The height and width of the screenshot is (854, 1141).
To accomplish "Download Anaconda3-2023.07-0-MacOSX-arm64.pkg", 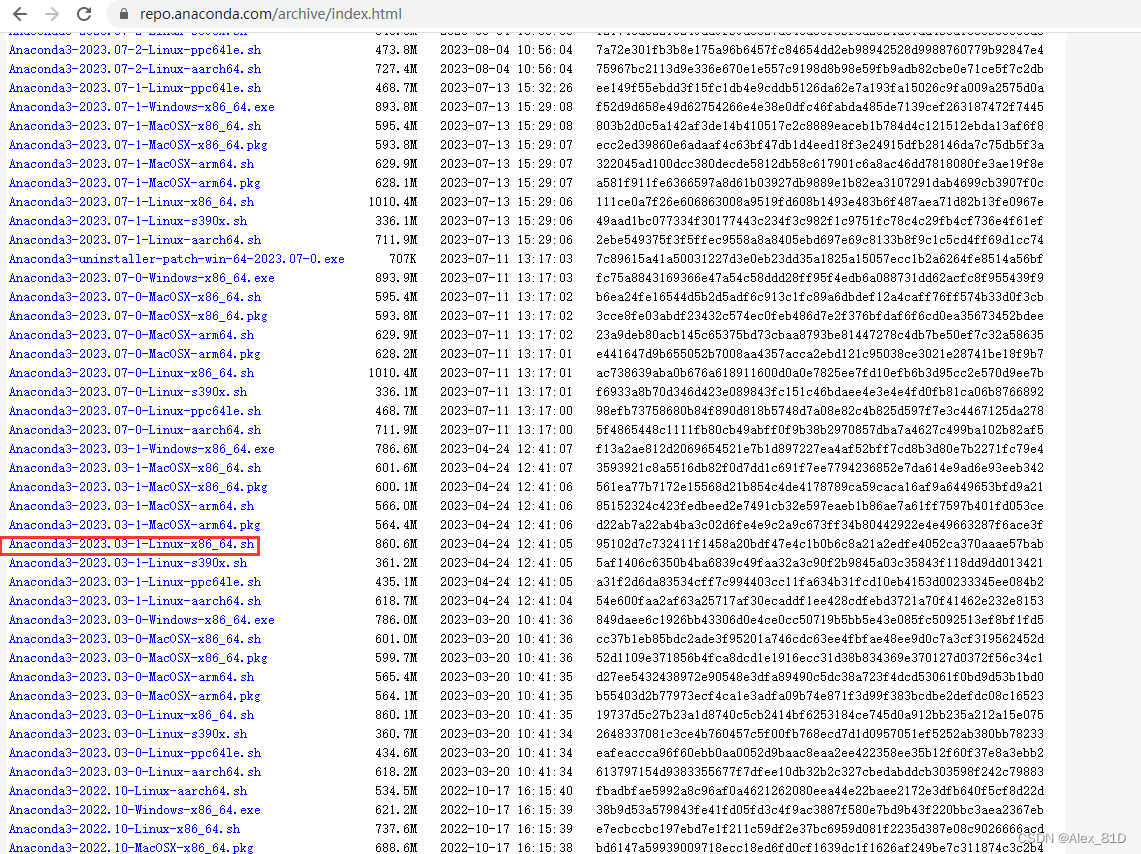I will [x=135, y=354].
